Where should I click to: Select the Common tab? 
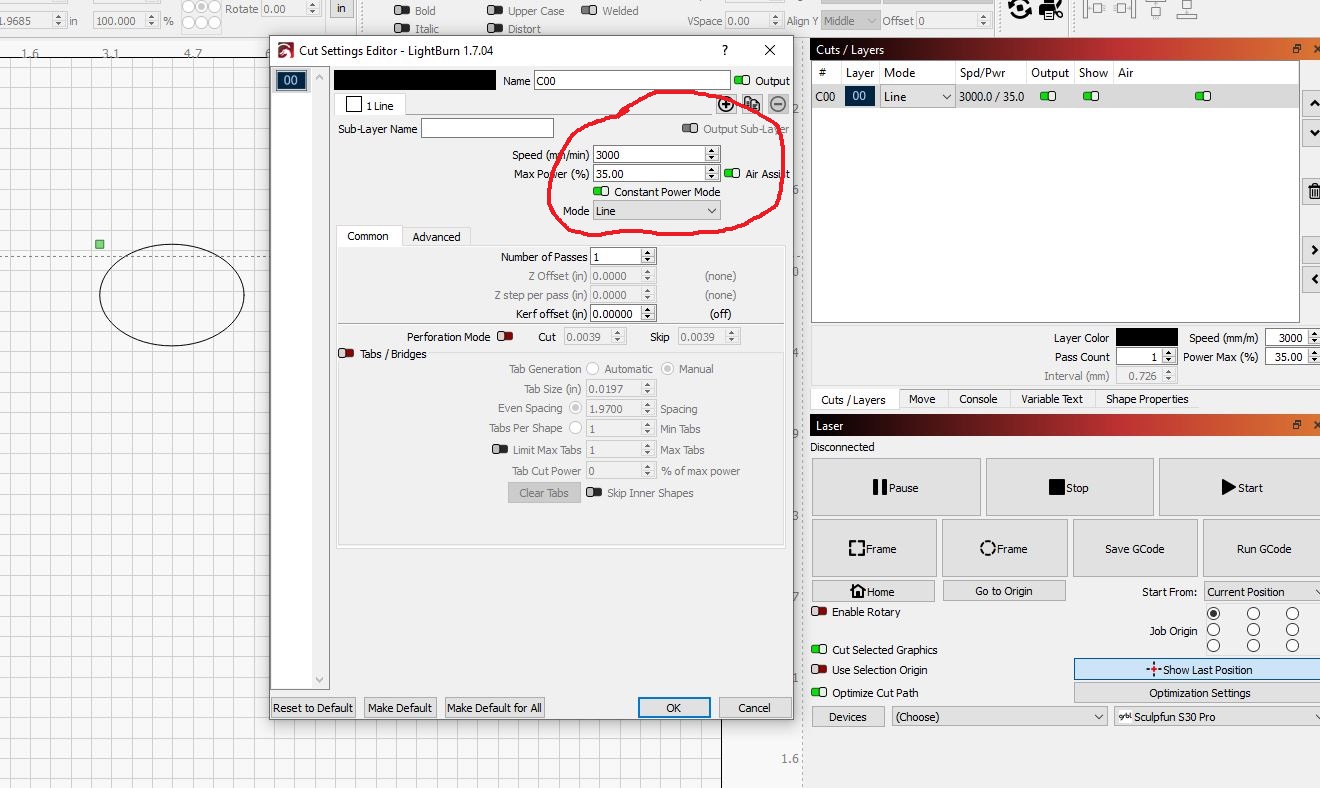click(368, 236)
